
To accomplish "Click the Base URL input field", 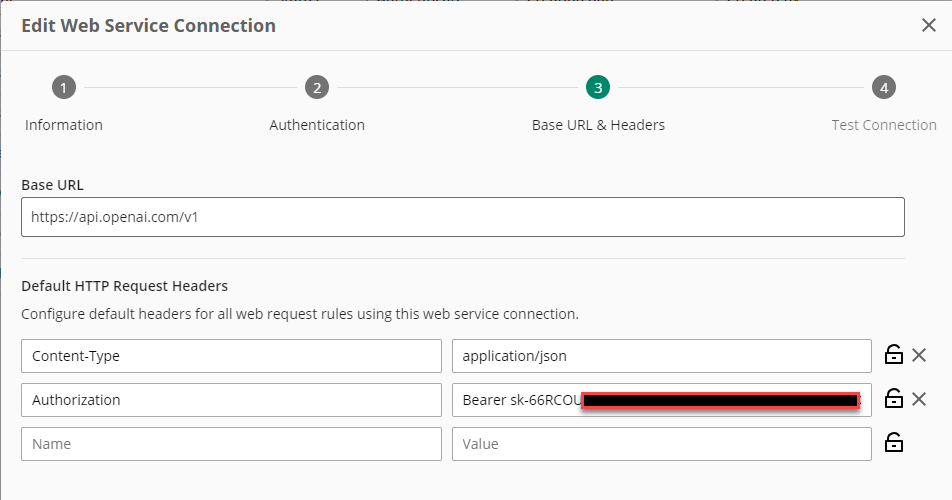I will pos(462,216).
